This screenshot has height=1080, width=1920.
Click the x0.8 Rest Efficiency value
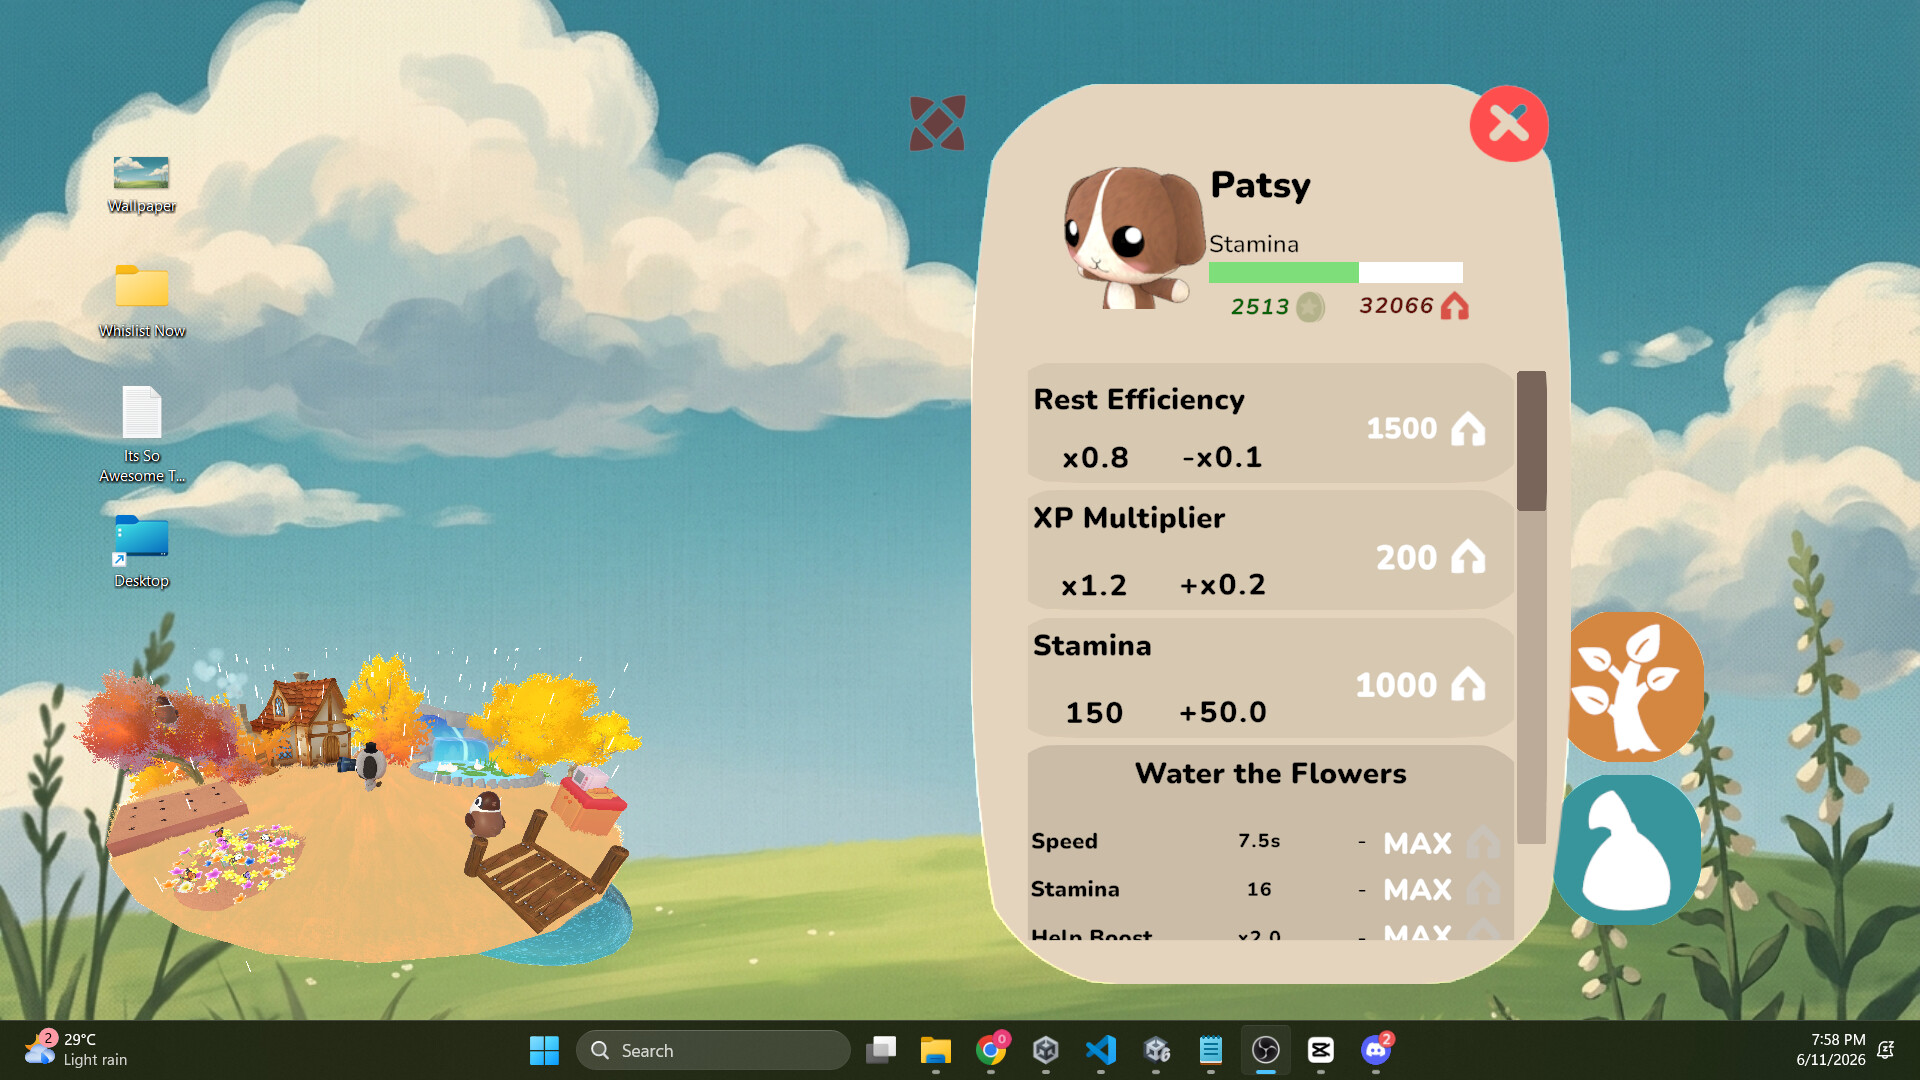[x=1095, y=457]
